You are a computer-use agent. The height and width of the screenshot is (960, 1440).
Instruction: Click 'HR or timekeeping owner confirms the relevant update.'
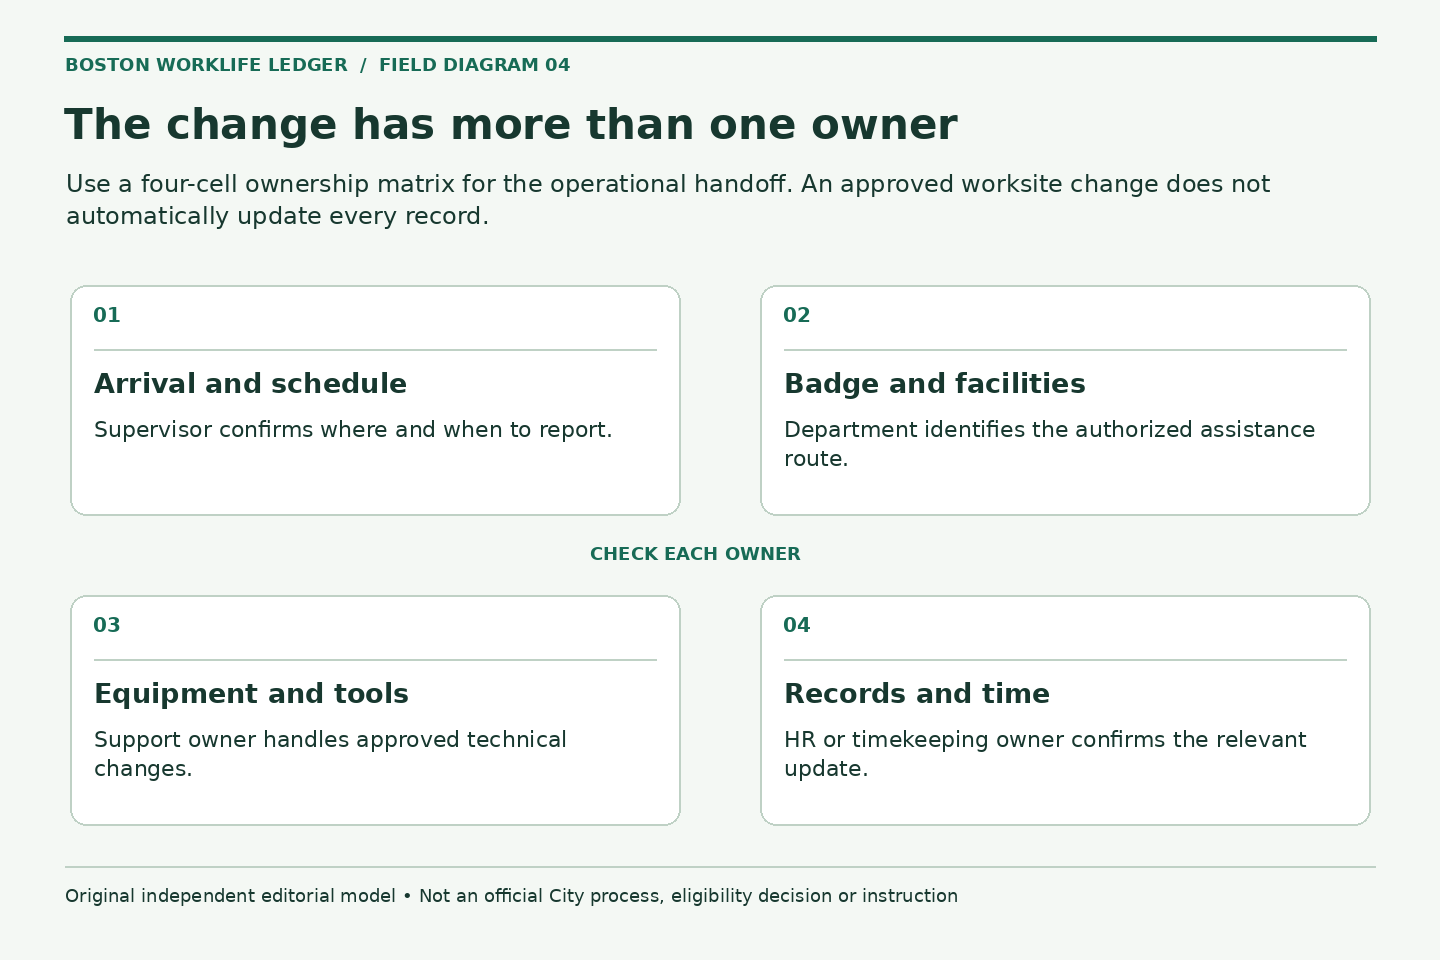(1045, 754)
